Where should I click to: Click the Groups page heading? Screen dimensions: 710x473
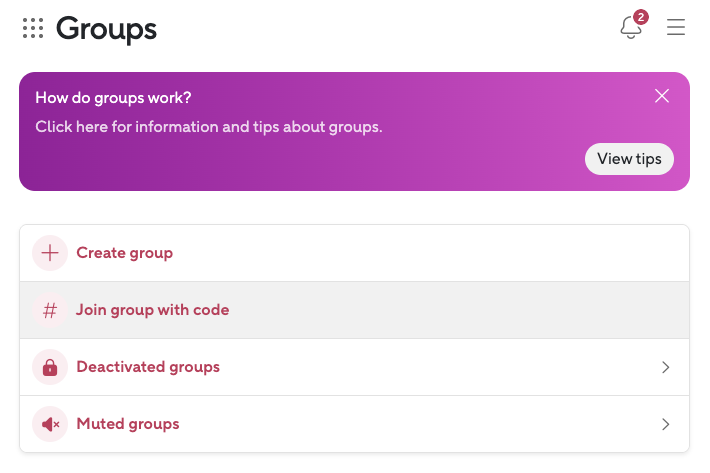(x=106, y=29)
